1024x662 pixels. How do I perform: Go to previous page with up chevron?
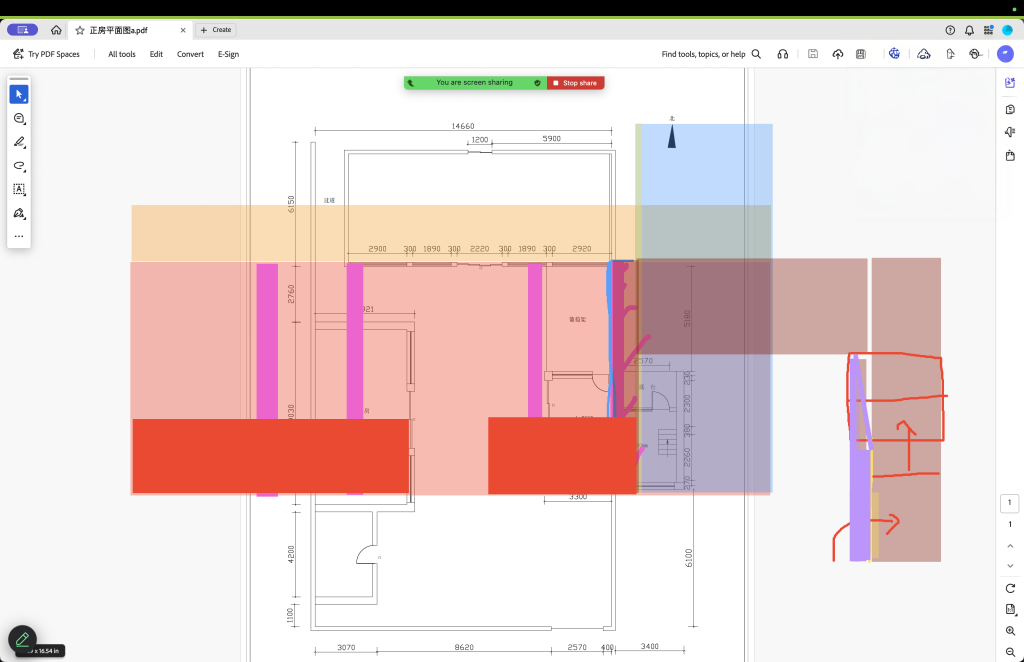click(x=1010, y=546)
